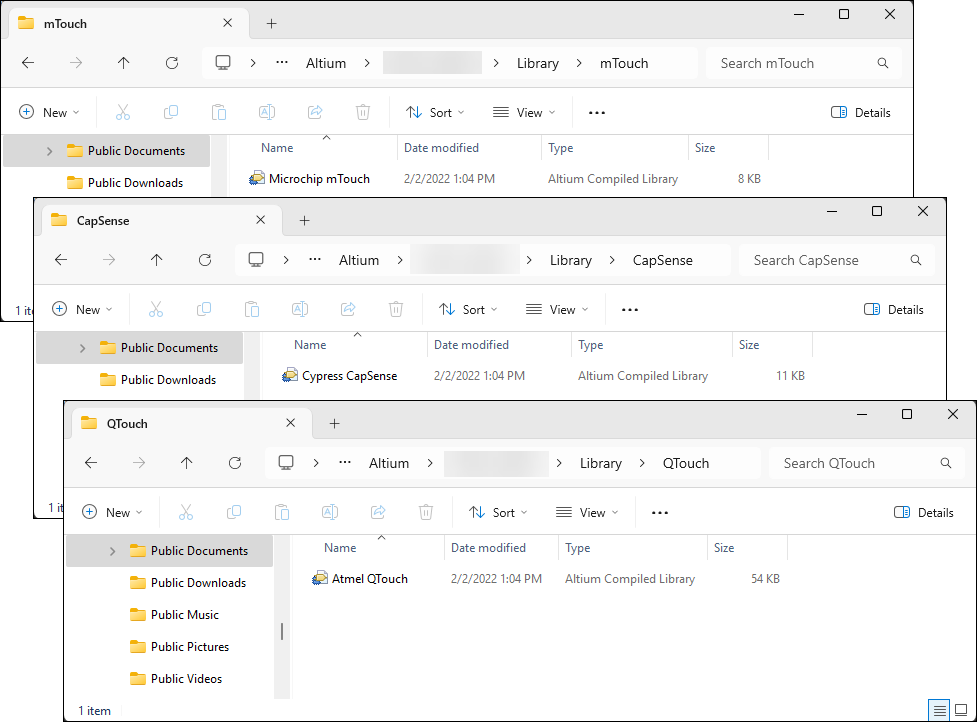The width and height of the screenshot is (977, 722).
Task: Select Atmel QTouch library file
Action: [x=369, y=579]
